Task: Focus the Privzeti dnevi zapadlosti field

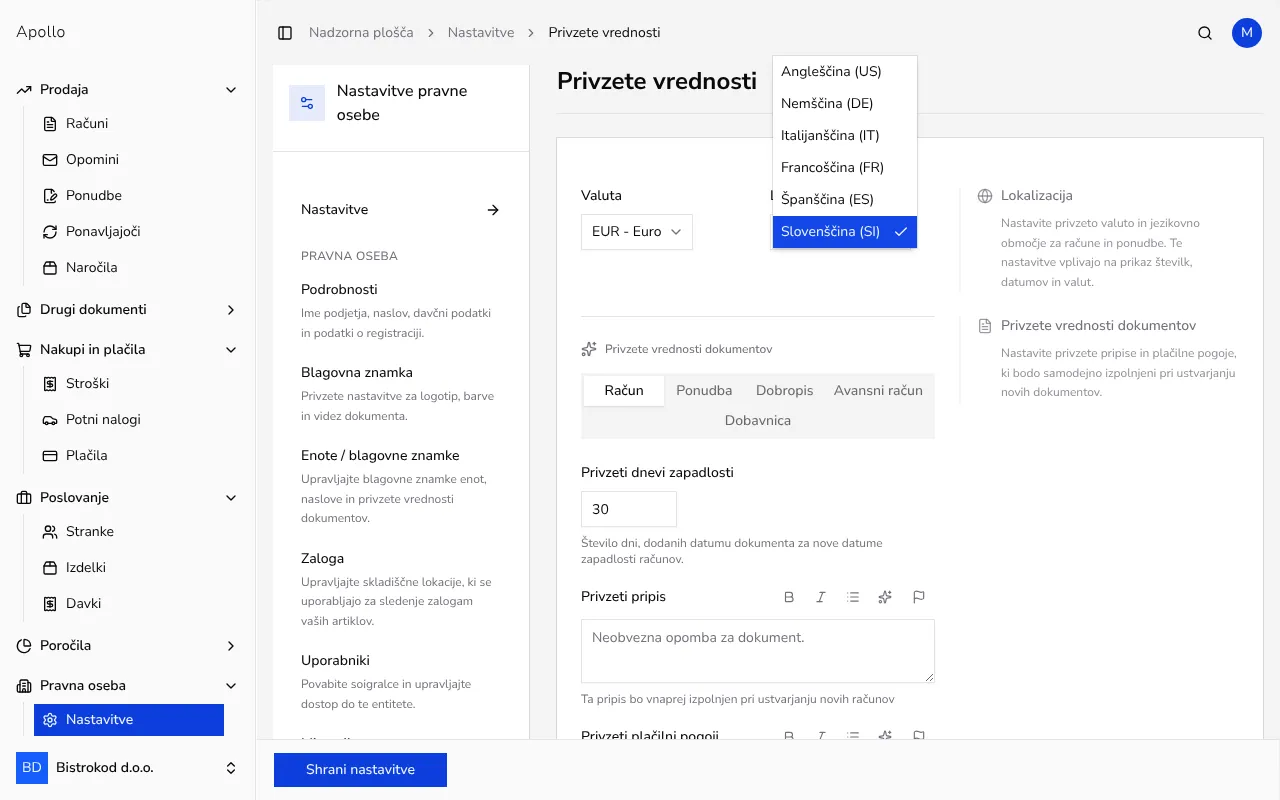Action: pyautogui.click(x=629, y=509)
